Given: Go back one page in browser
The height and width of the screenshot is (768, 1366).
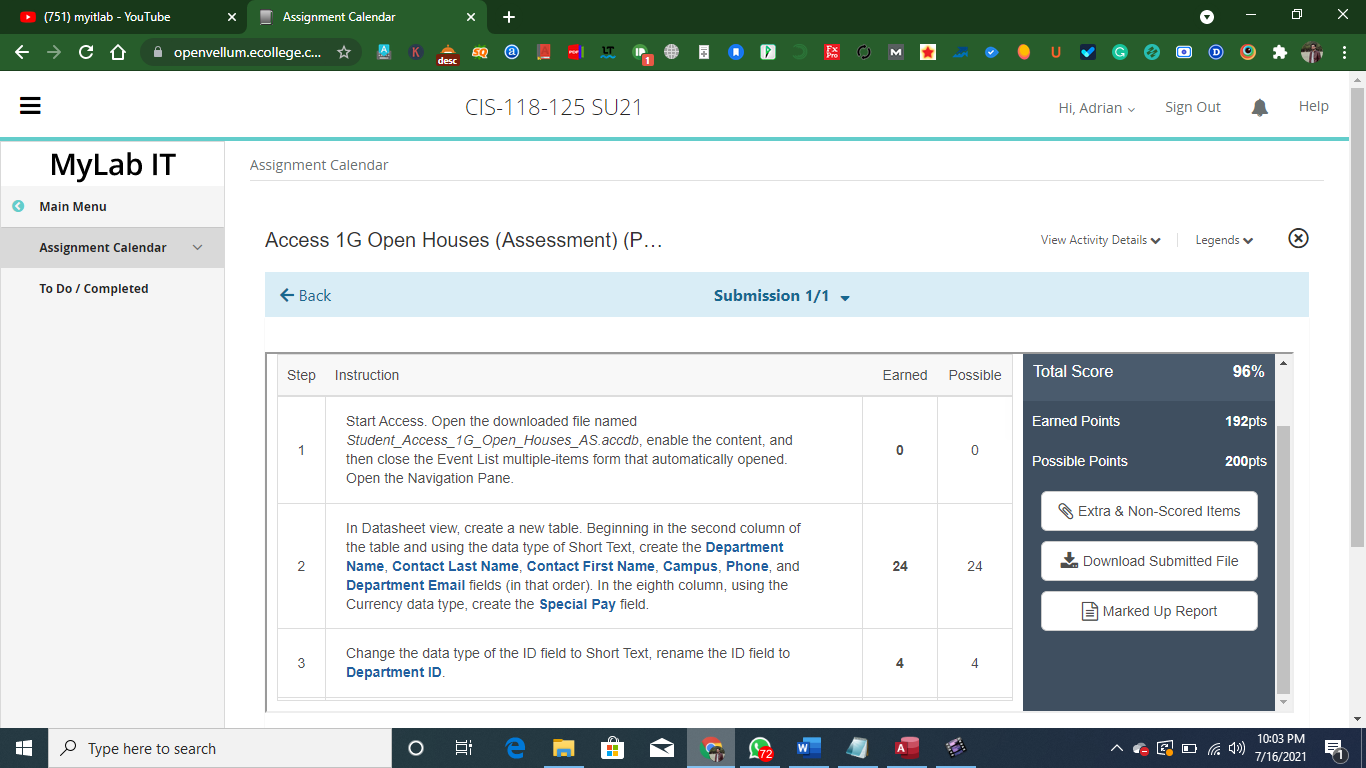Looking at the screenshot, I should (22, 52).
